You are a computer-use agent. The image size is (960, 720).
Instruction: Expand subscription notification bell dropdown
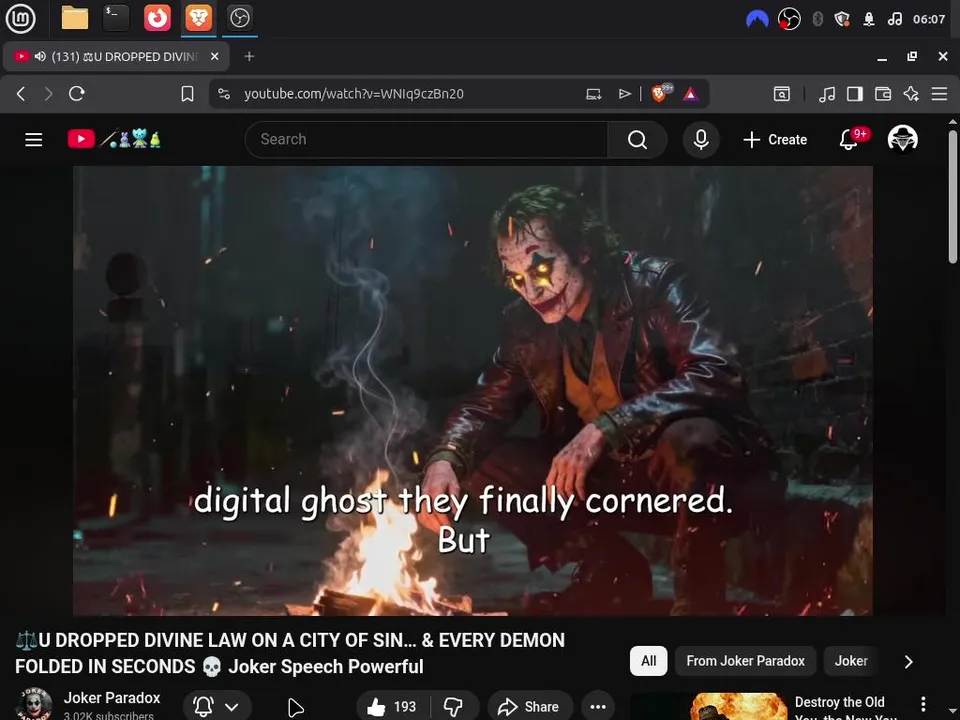click(217, 707)
